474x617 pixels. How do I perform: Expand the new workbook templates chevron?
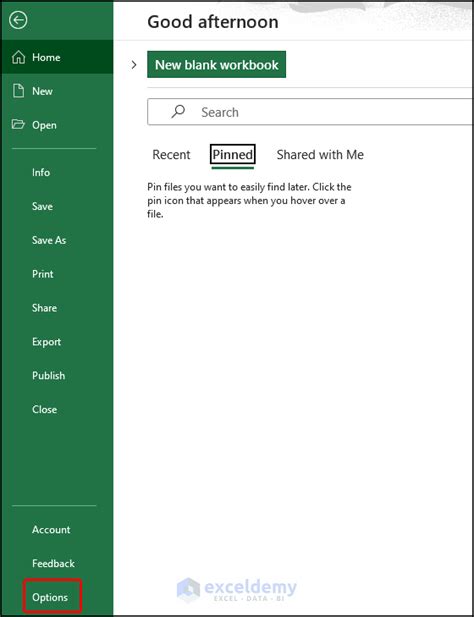[x=134, y=65]
